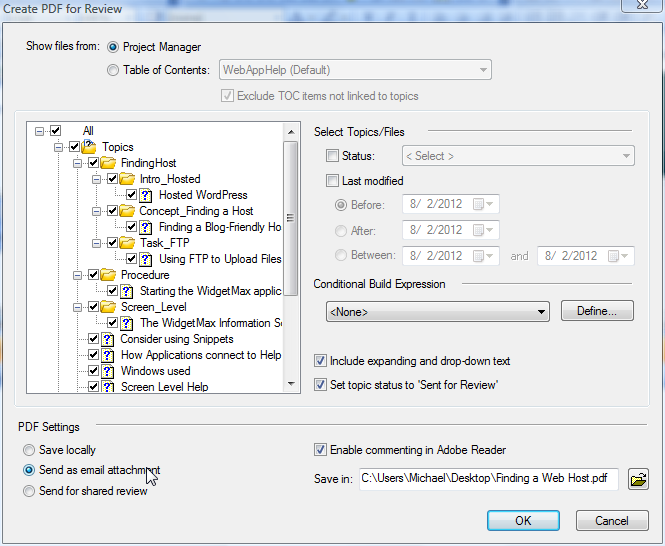Click the Save in file path field

(x=489, y=479)
